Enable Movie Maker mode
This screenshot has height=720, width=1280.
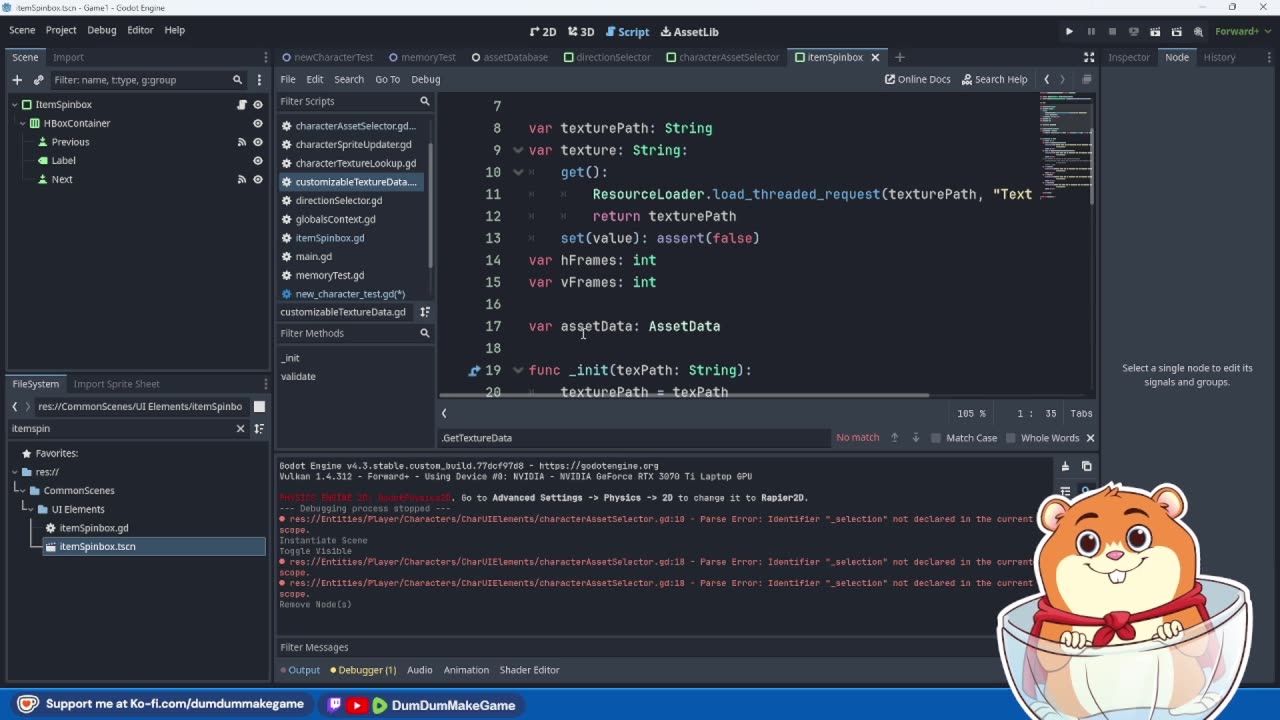[x=1198, y=31]
